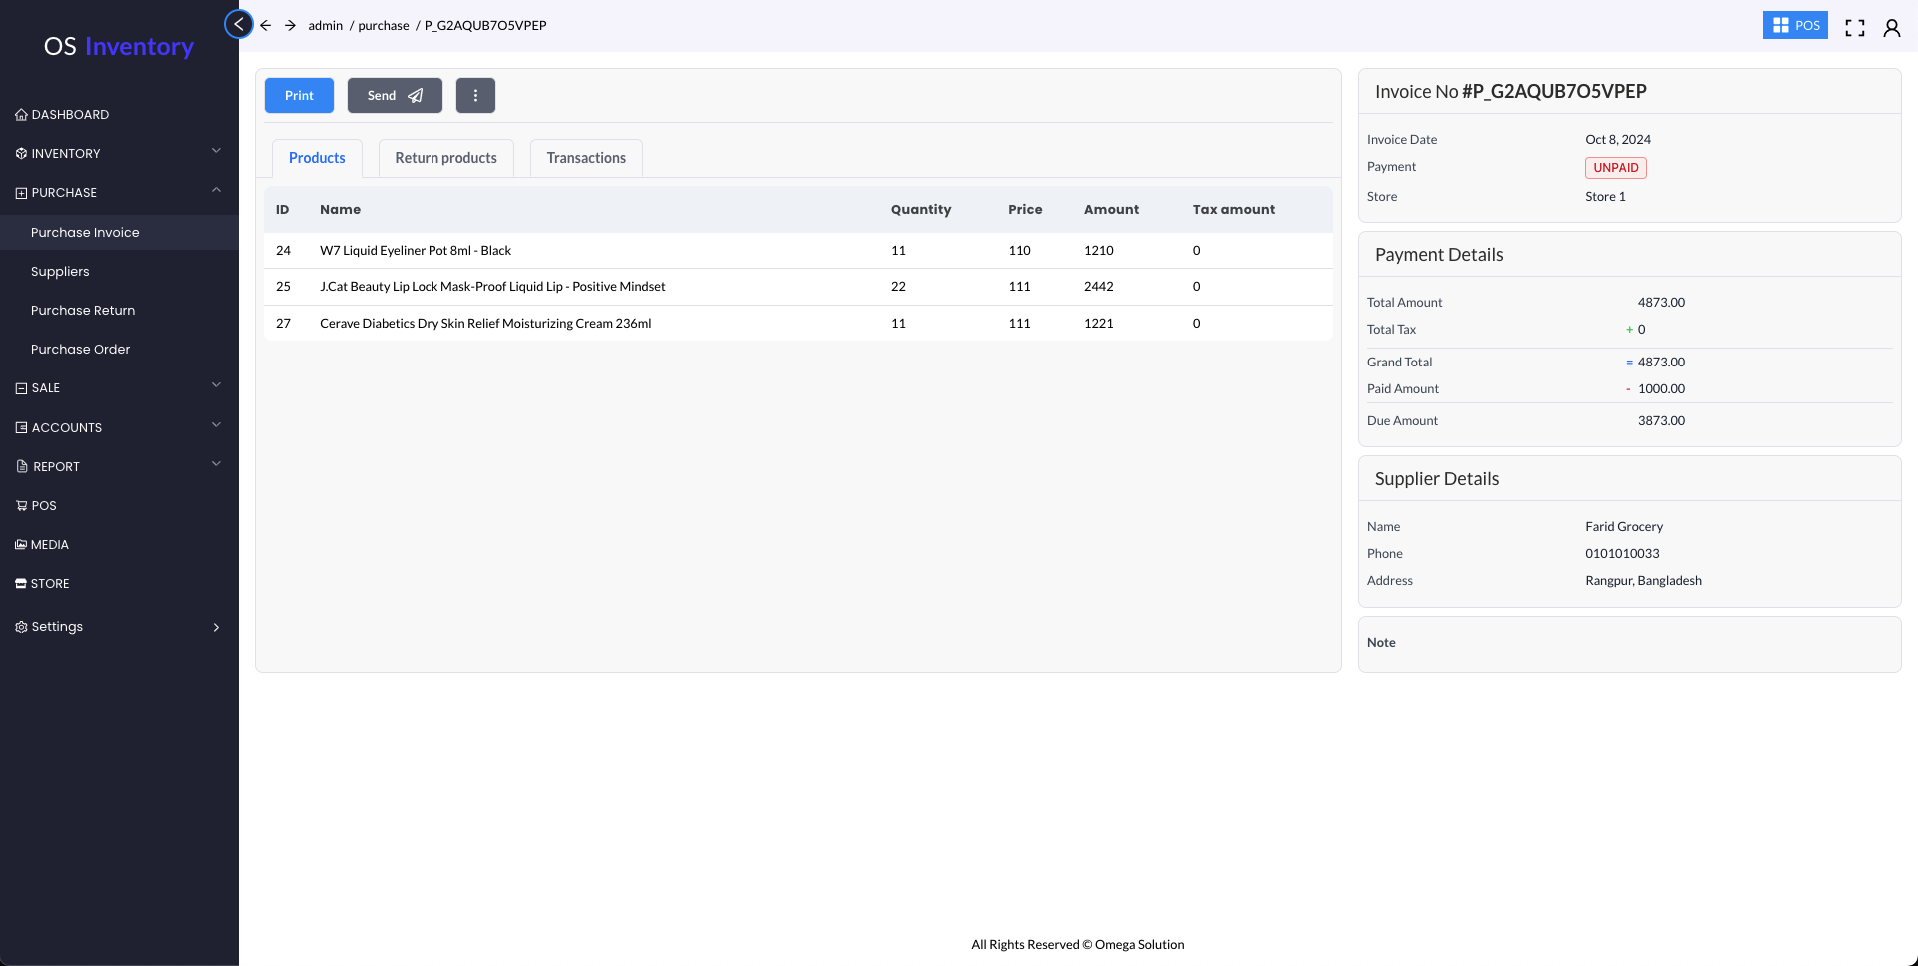Click the browser-style back arrow icon
The image size is (1918, 966).
(x=266, y=26)
